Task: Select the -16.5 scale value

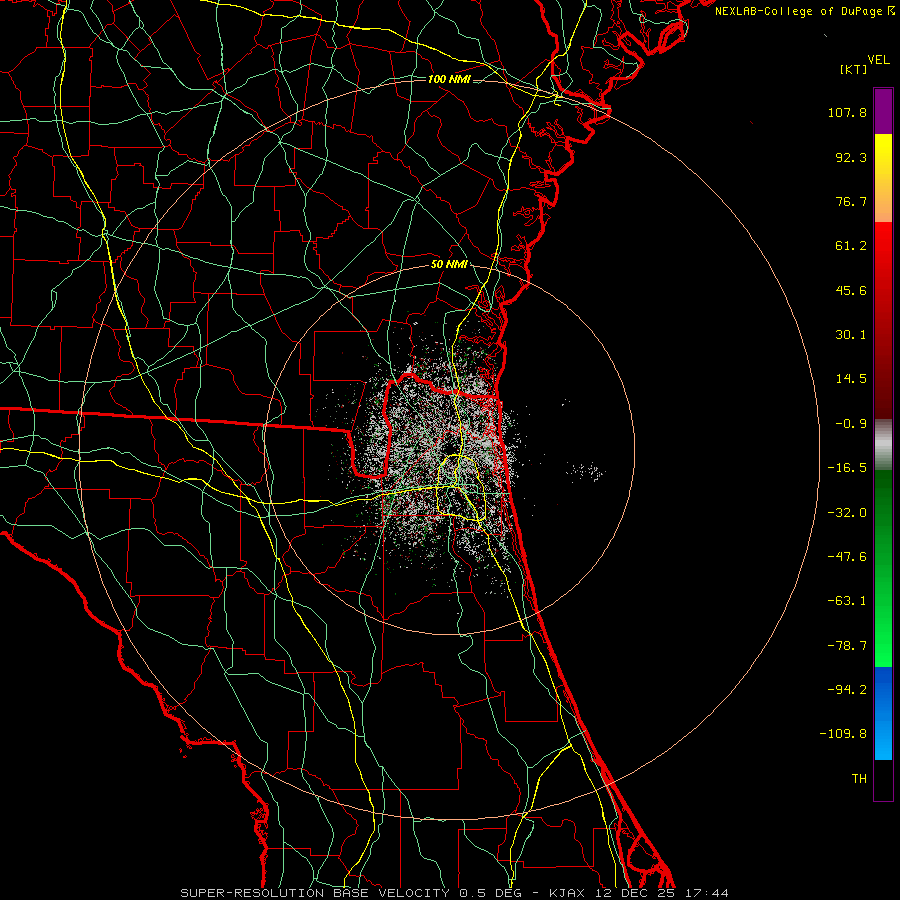Action: [847, 468]
